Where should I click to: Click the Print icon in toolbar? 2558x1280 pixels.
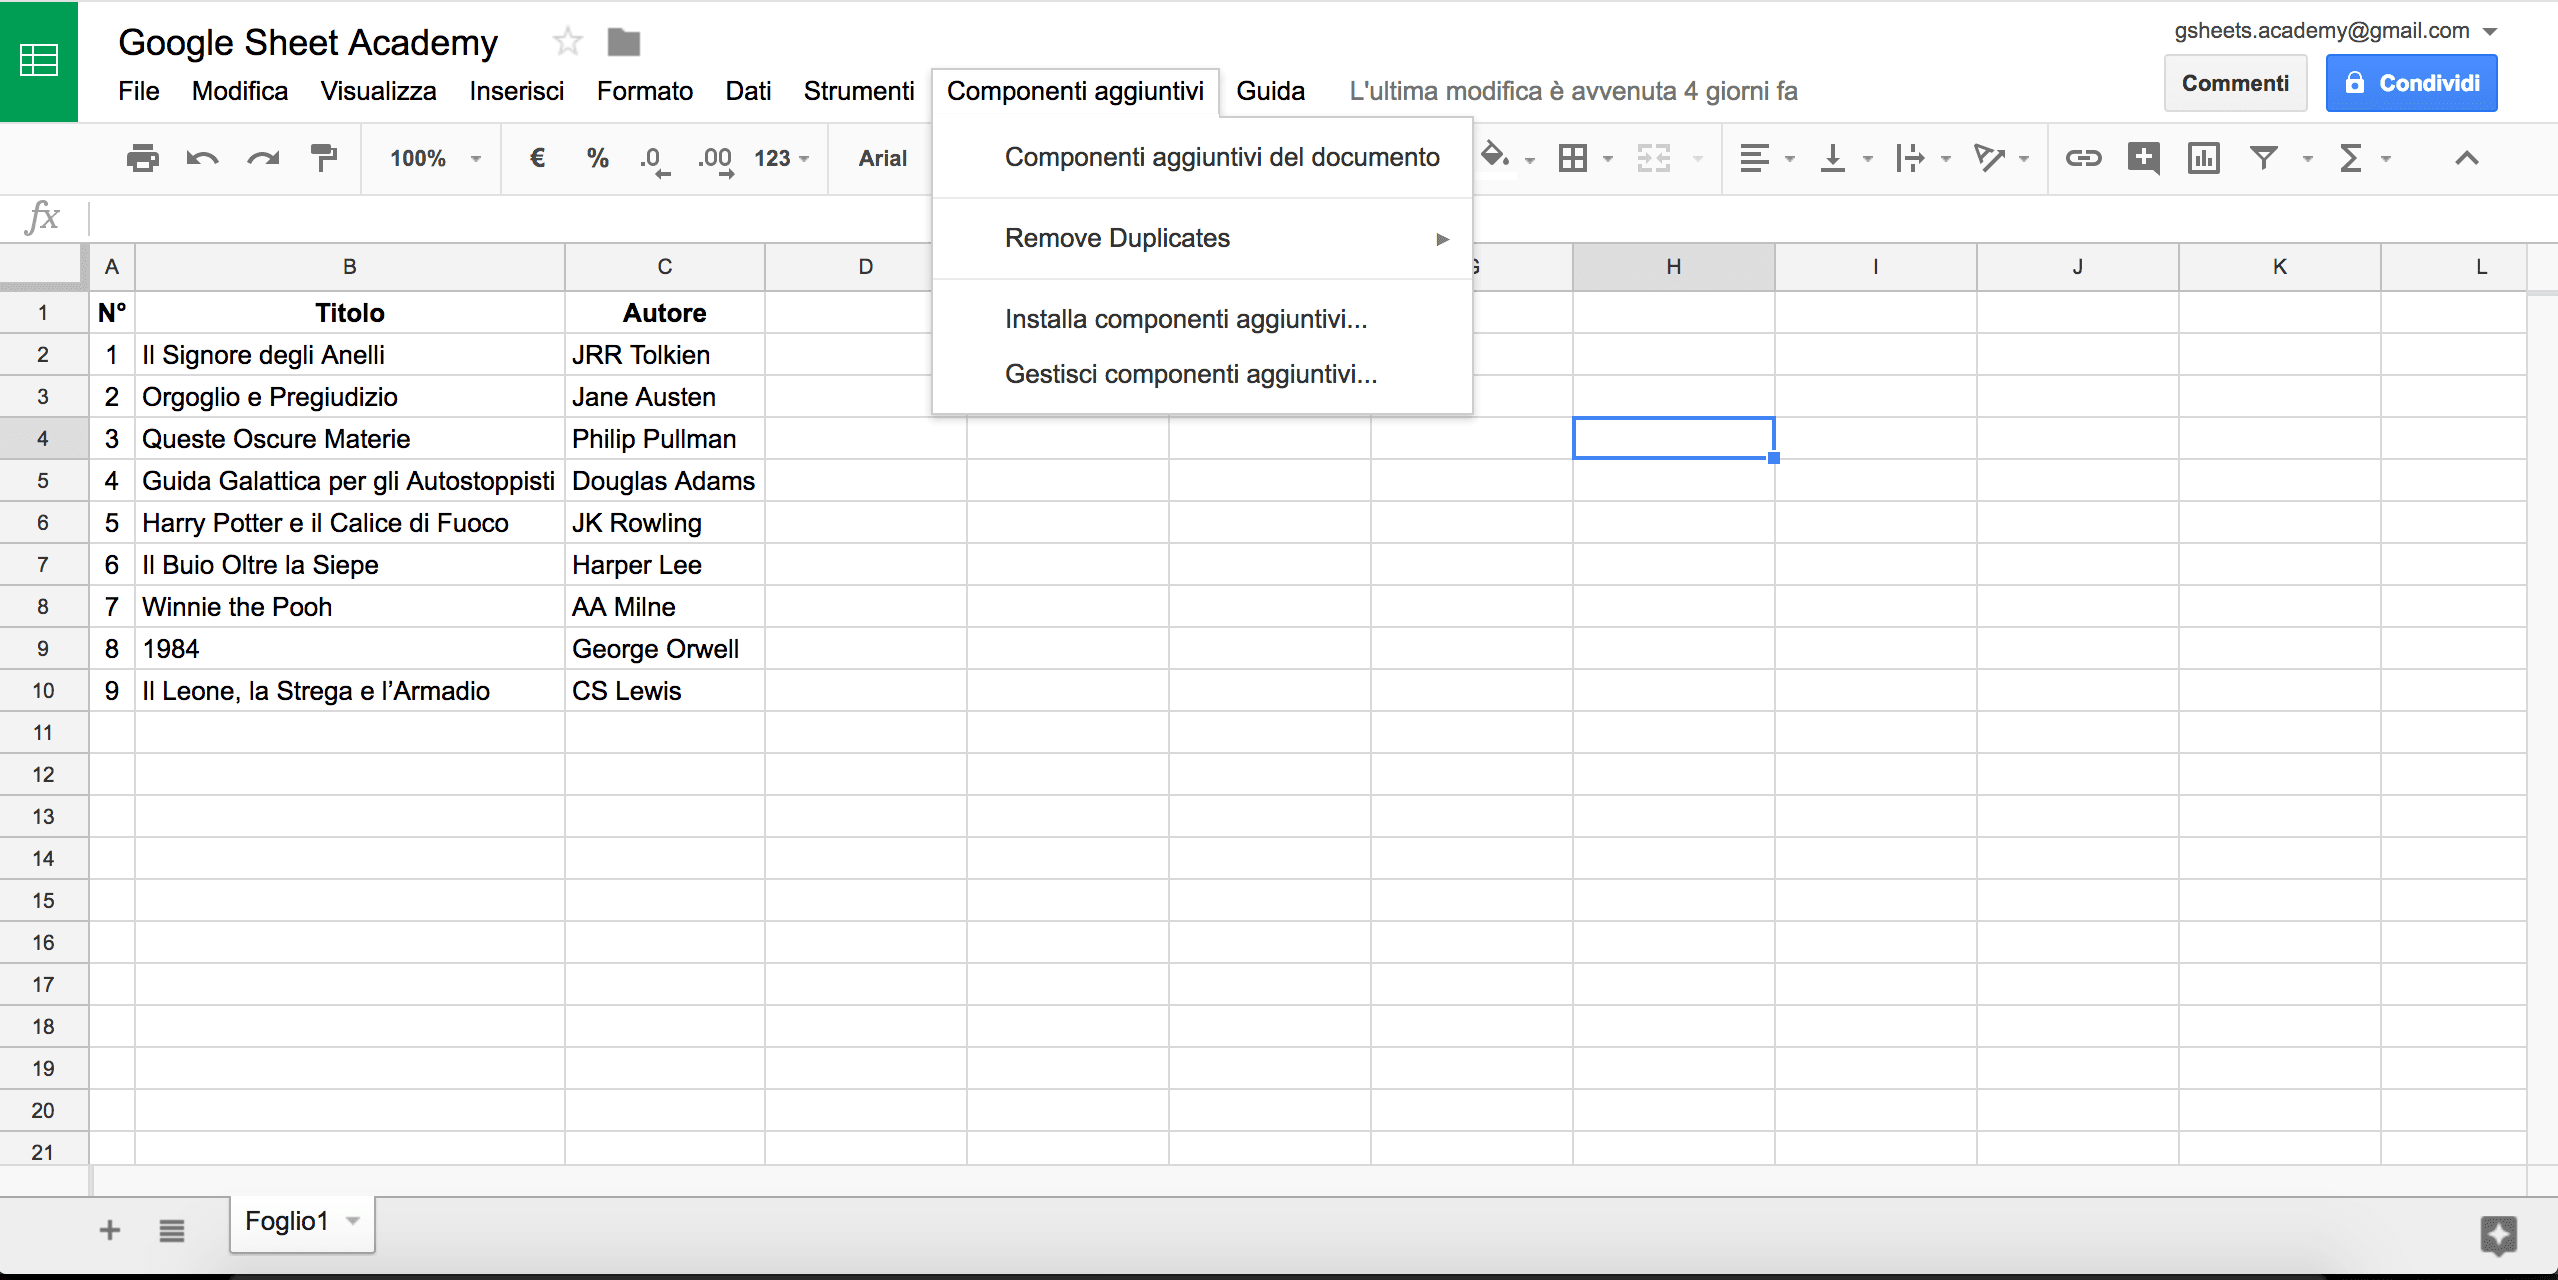[143, 158]
